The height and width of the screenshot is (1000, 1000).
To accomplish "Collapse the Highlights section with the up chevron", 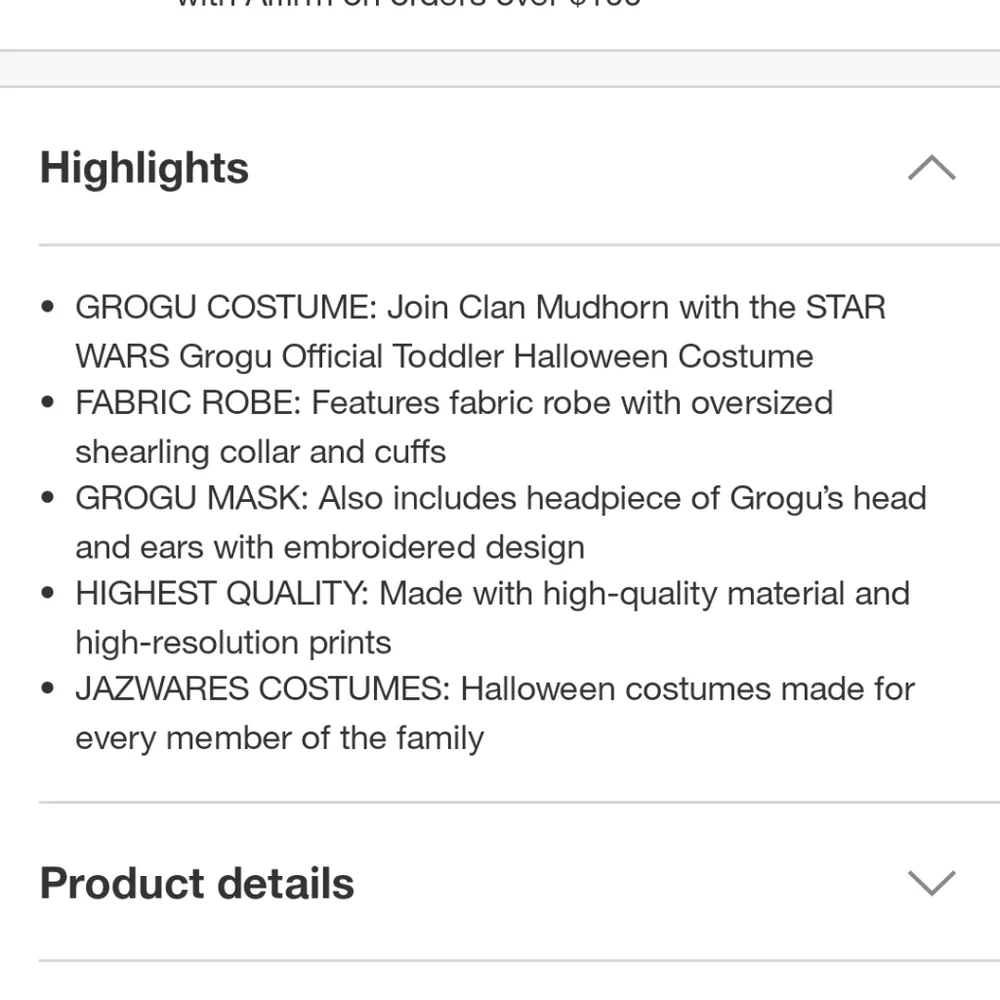I will point(931,168).
